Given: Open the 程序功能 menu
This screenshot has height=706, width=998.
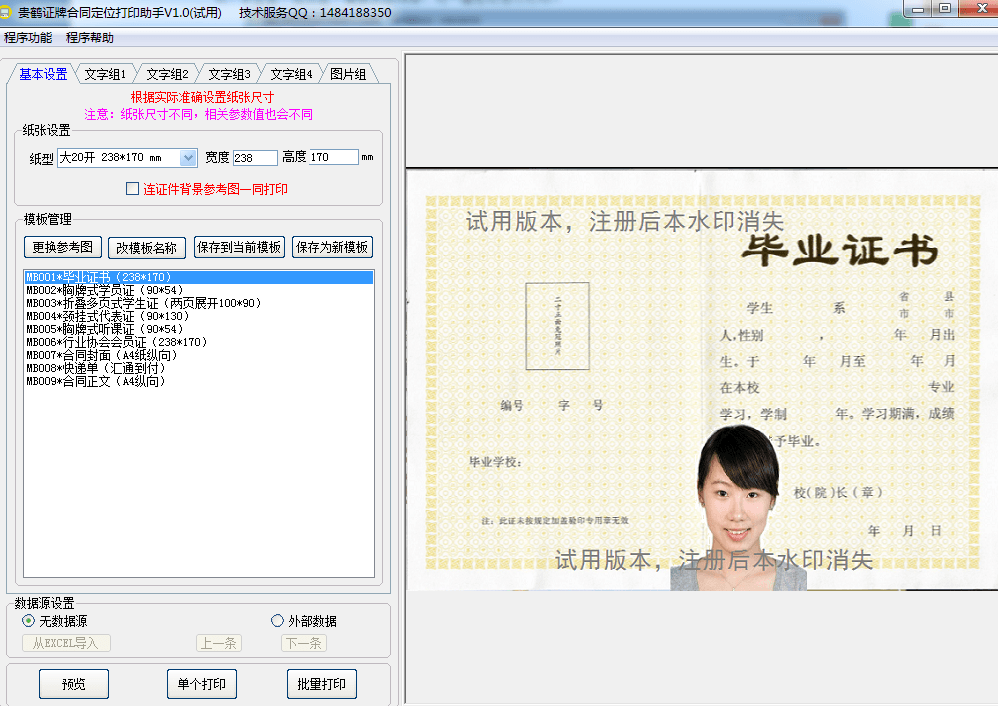Looking at the screenshot, I should click(x=28, y=38).
